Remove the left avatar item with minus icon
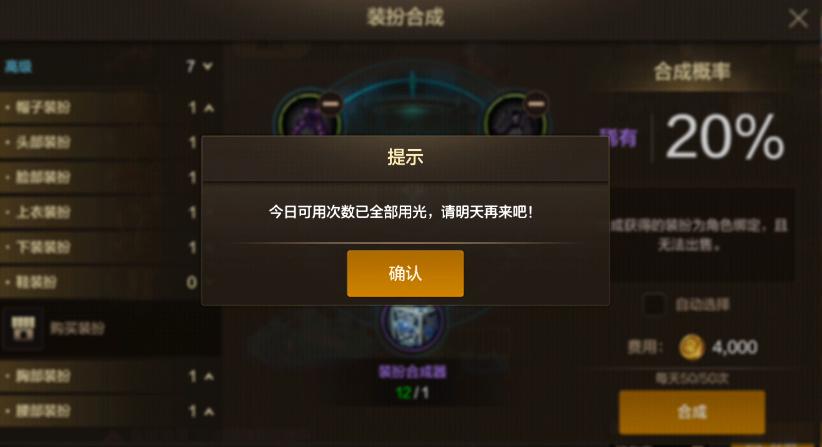The height and width of the screenshot is (447, 822). point(331,104)
